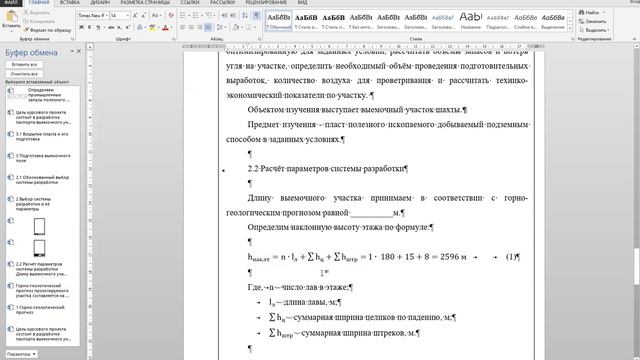Apply the Обычный style
640x360 pixels.
click(x=279, y=21)
